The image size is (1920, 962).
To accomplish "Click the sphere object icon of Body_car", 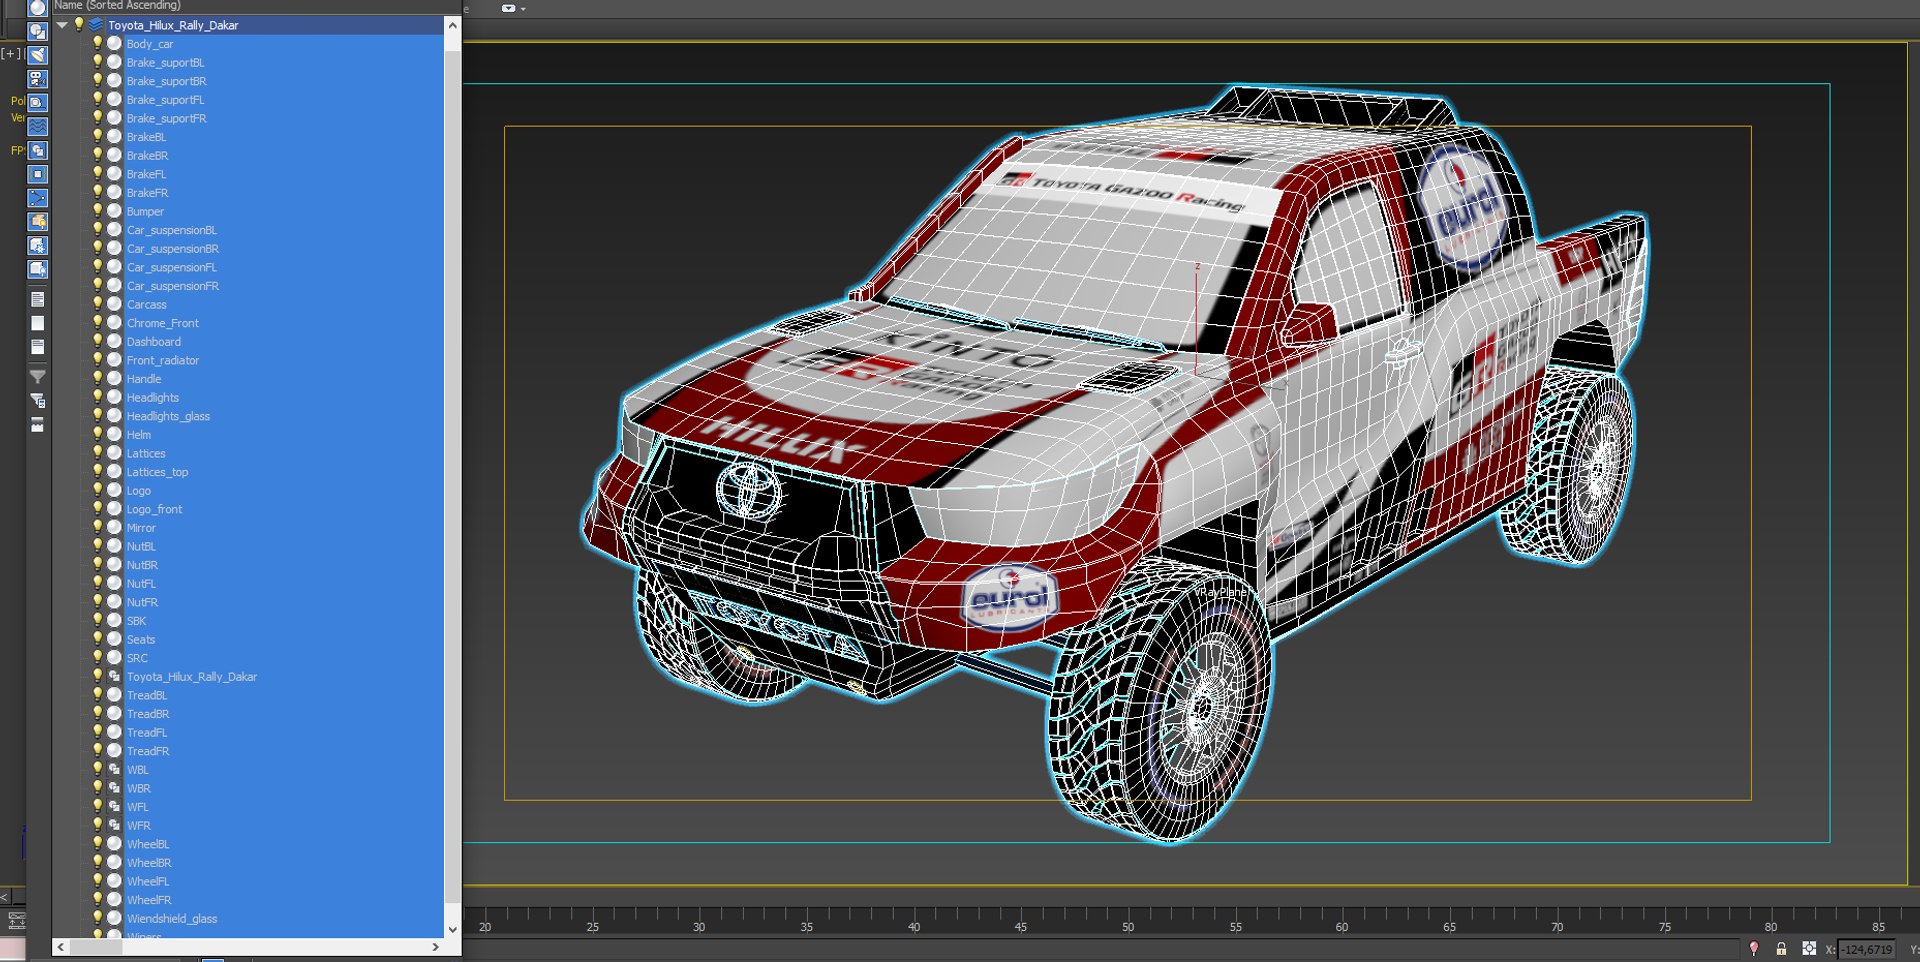I will pos(115,44).
